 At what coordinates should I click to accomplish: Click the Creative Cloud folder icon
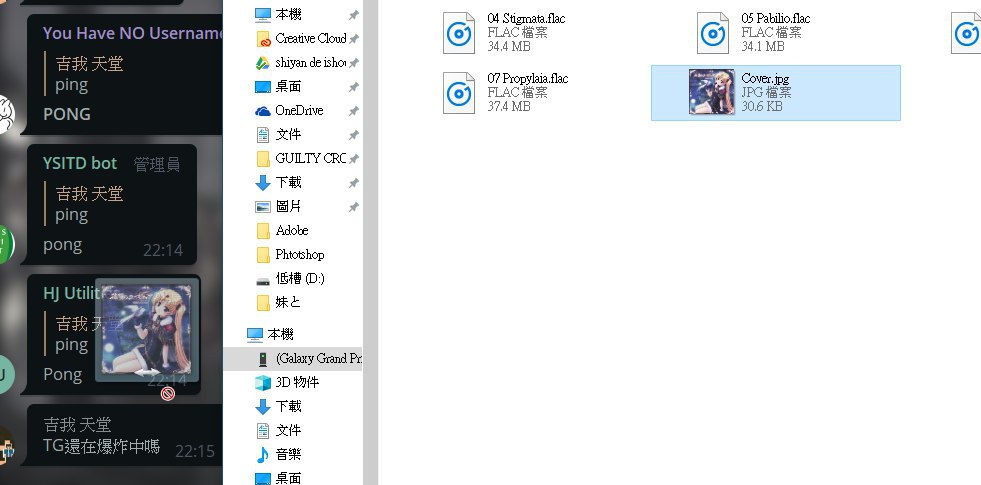coord(263,39)
